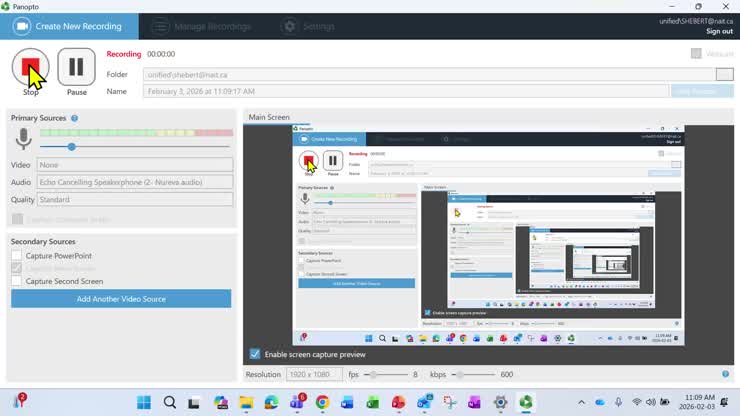Open the Wi-Fi network tray icon
The height and width of the screenshot is (416, 740).
pos(637,402)
